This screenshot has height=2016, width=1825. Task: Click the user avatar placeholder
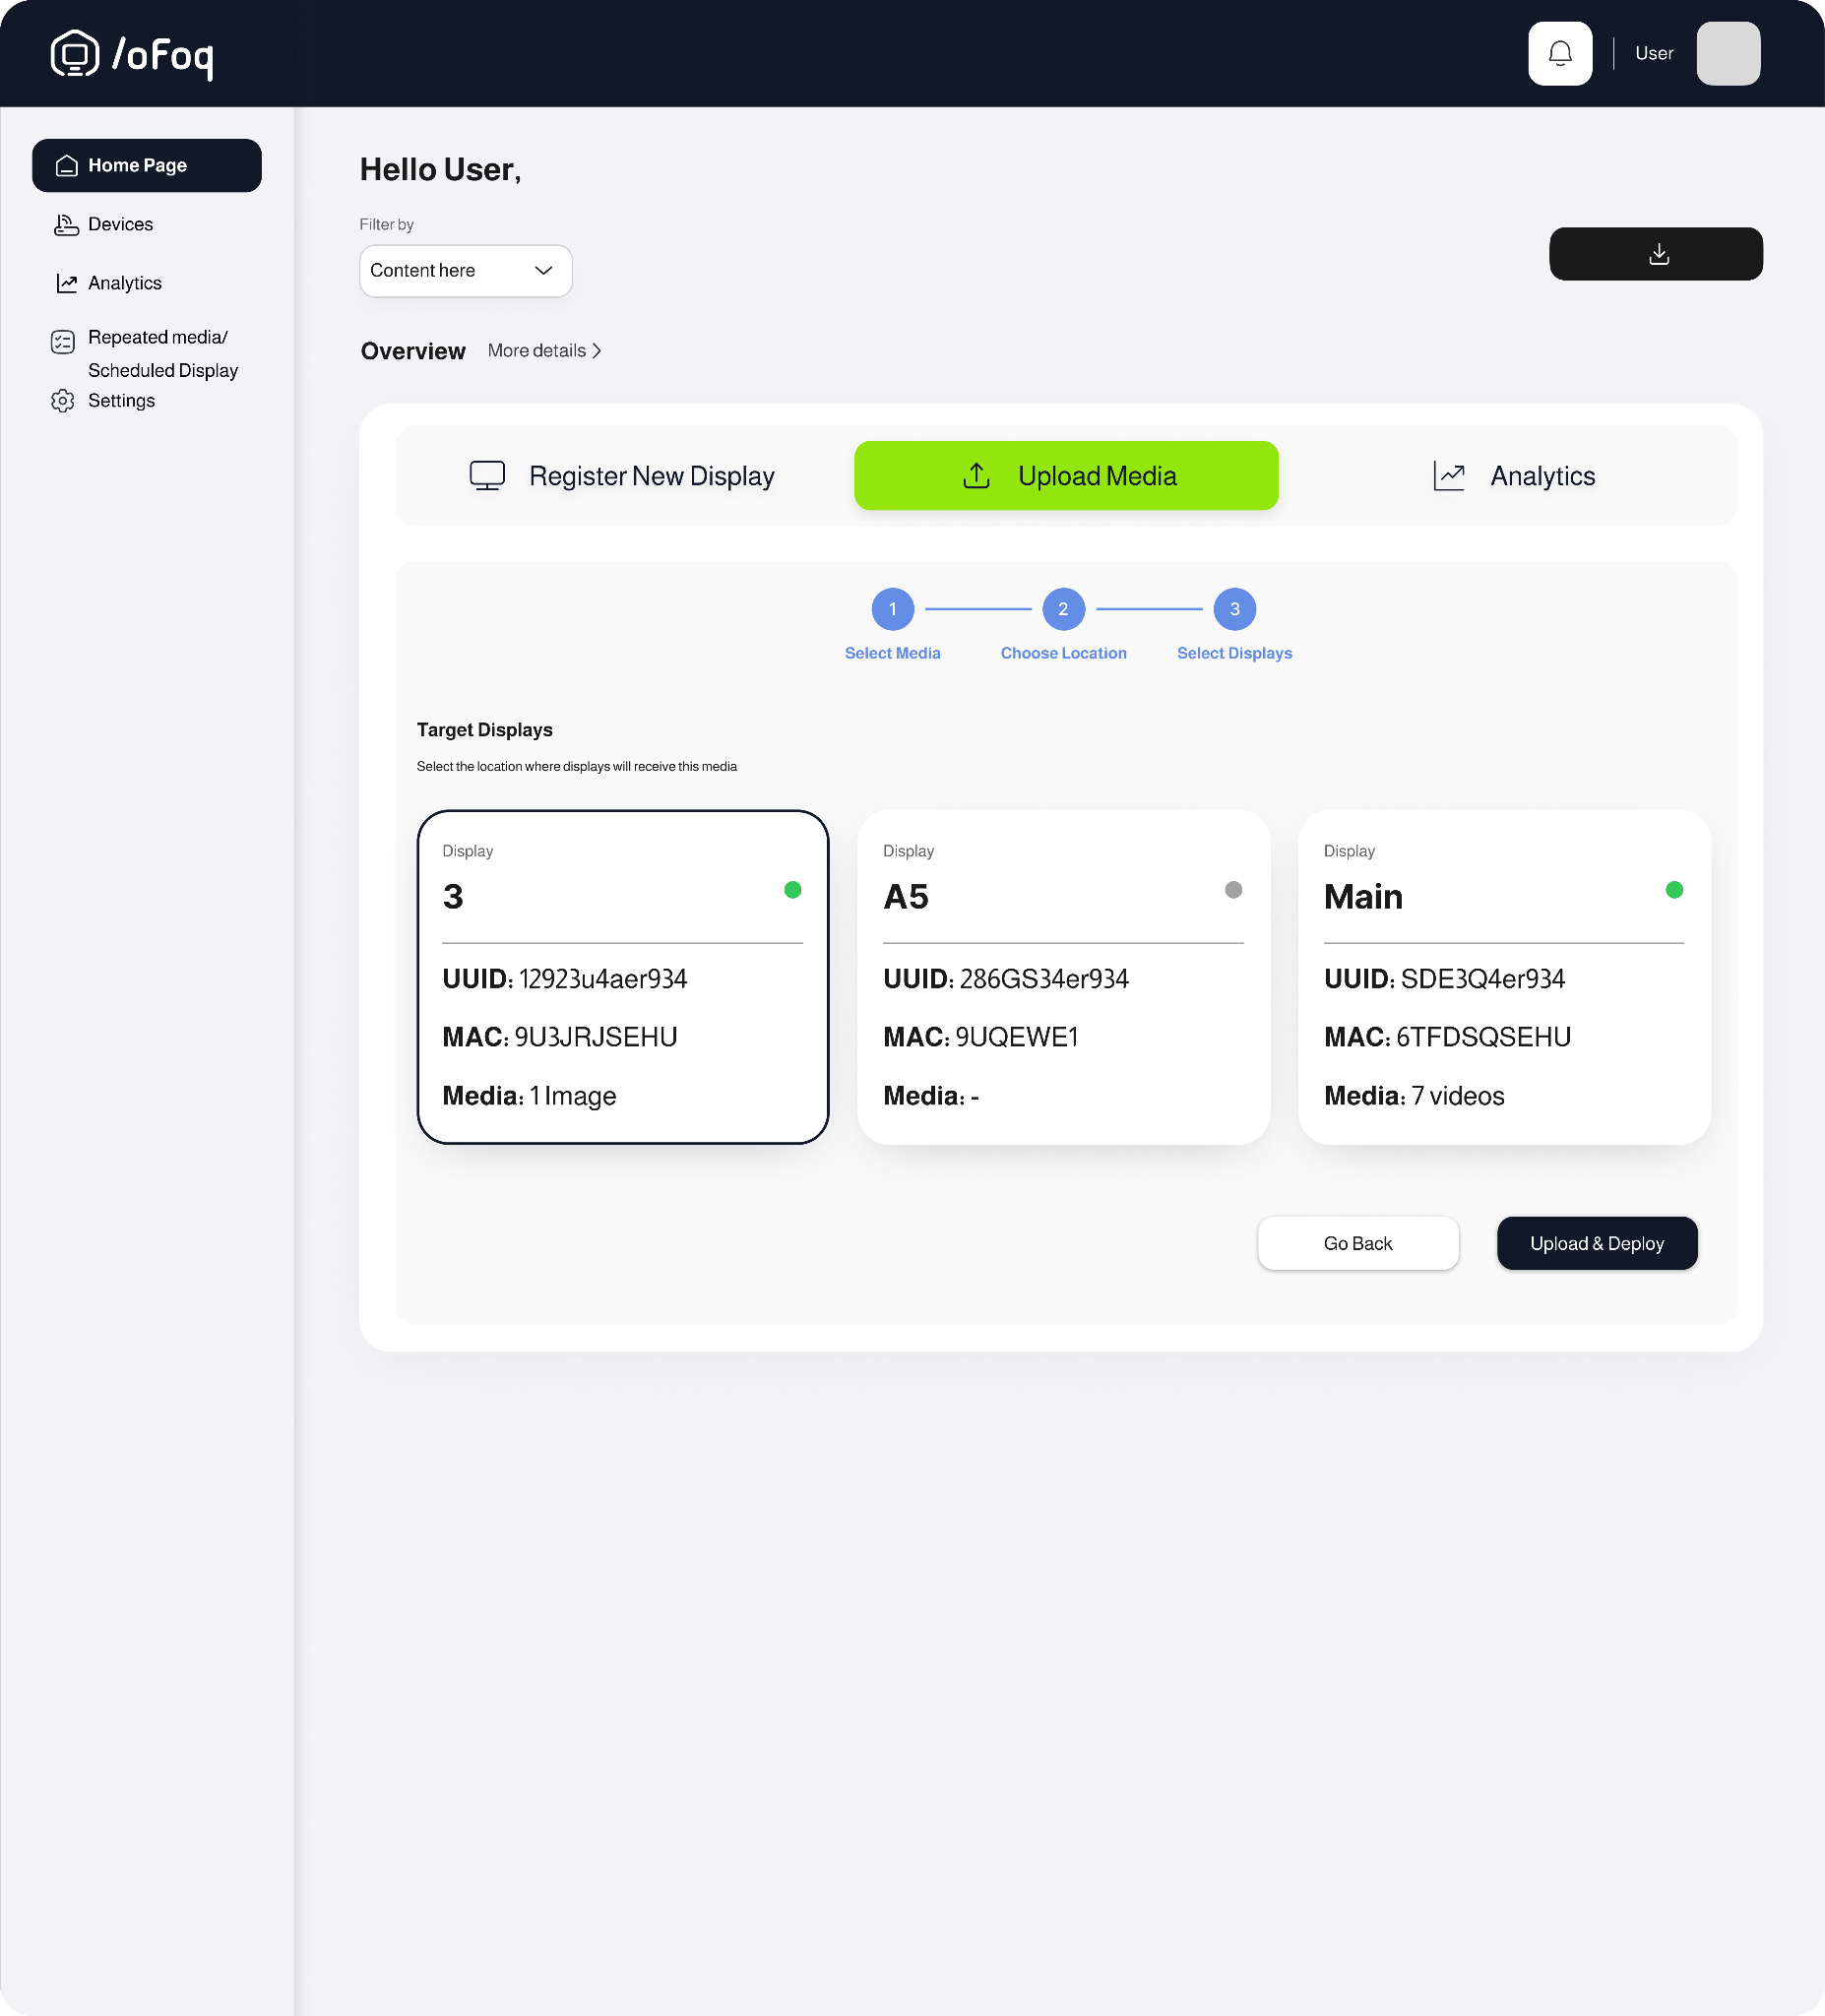tap(1727, 54)
